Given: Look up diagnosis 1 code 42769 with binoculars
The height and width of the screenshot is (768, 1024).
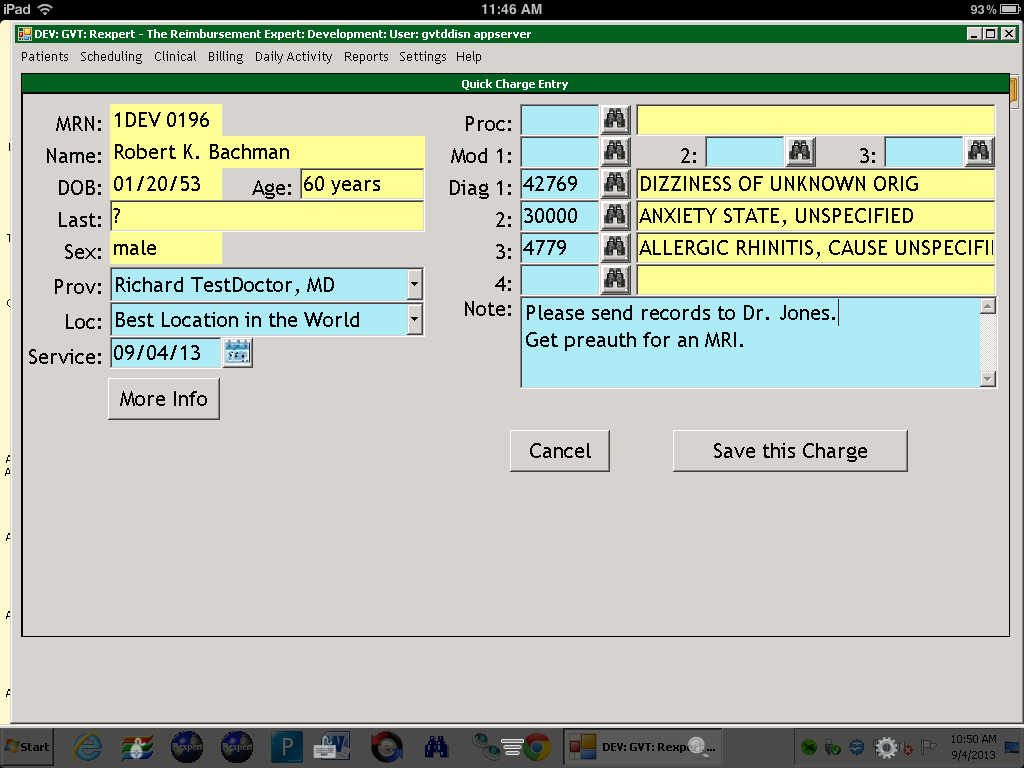Looking at the screenshot, I should tap(615, 184).
